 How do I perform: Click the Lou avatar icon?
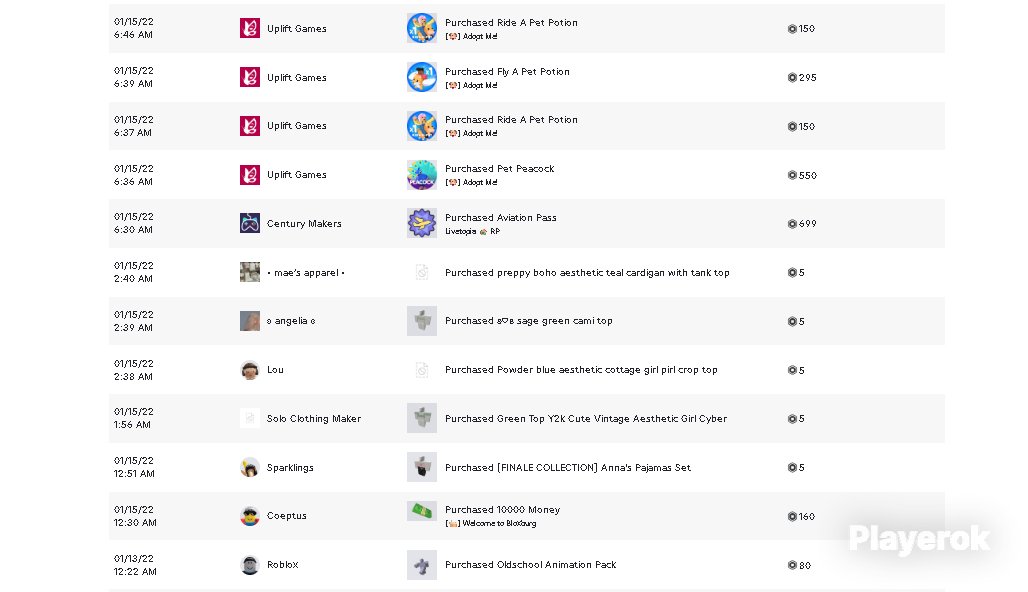pos(250,370)
